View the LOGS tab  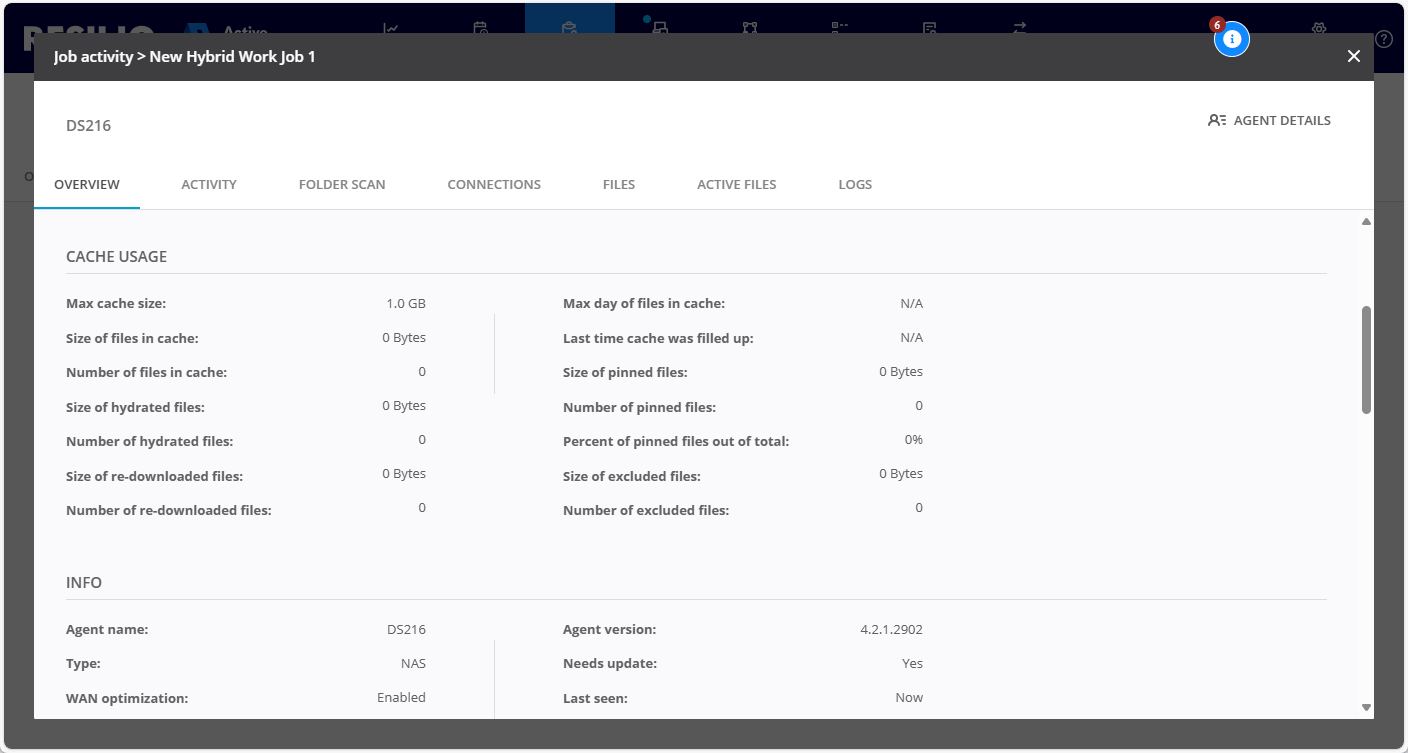[x=855, y=185]
